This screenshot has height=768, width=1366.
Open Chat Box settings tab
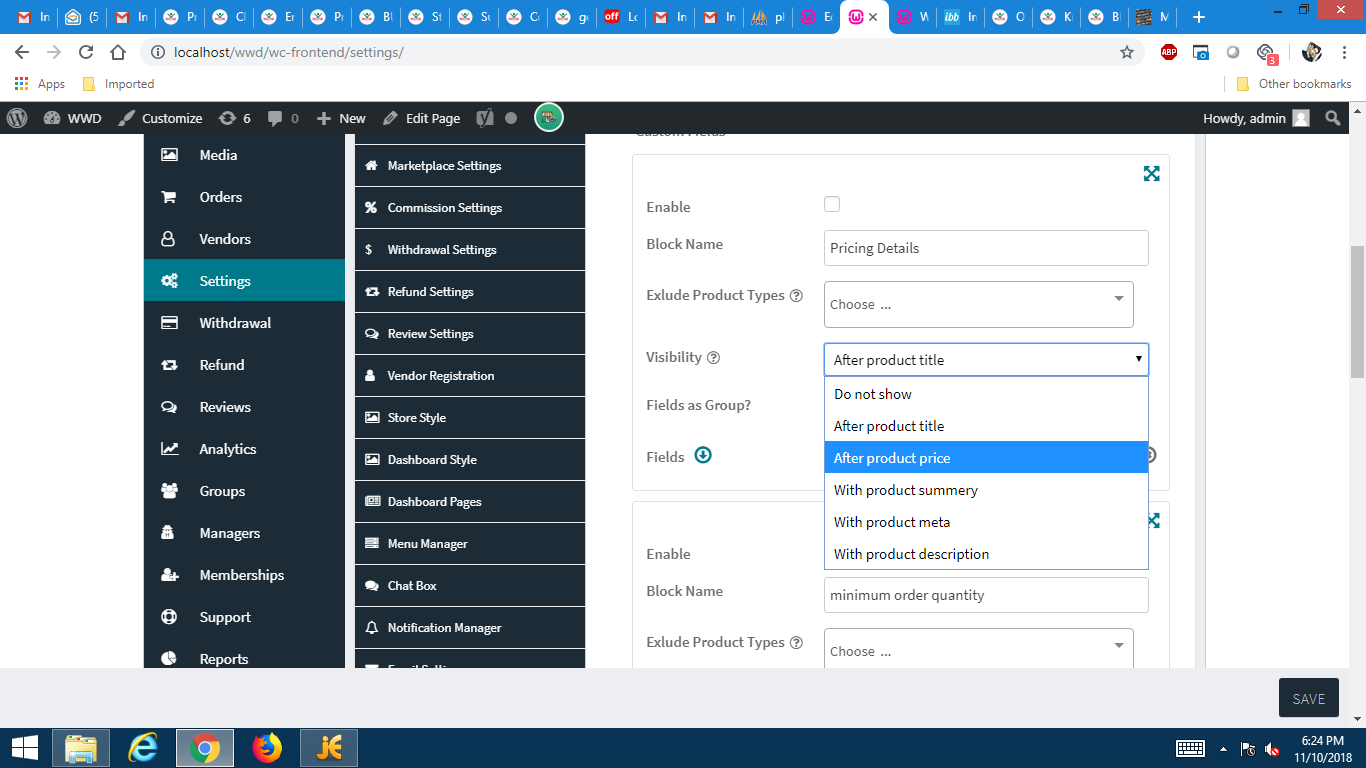[470, 586]
